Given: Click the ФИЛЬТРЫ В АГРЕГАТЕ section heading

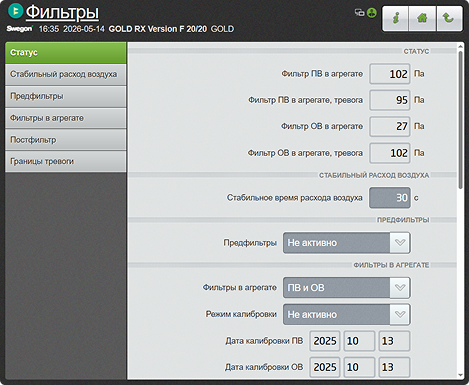Looking at the screenshot, I should pos(391,265).
